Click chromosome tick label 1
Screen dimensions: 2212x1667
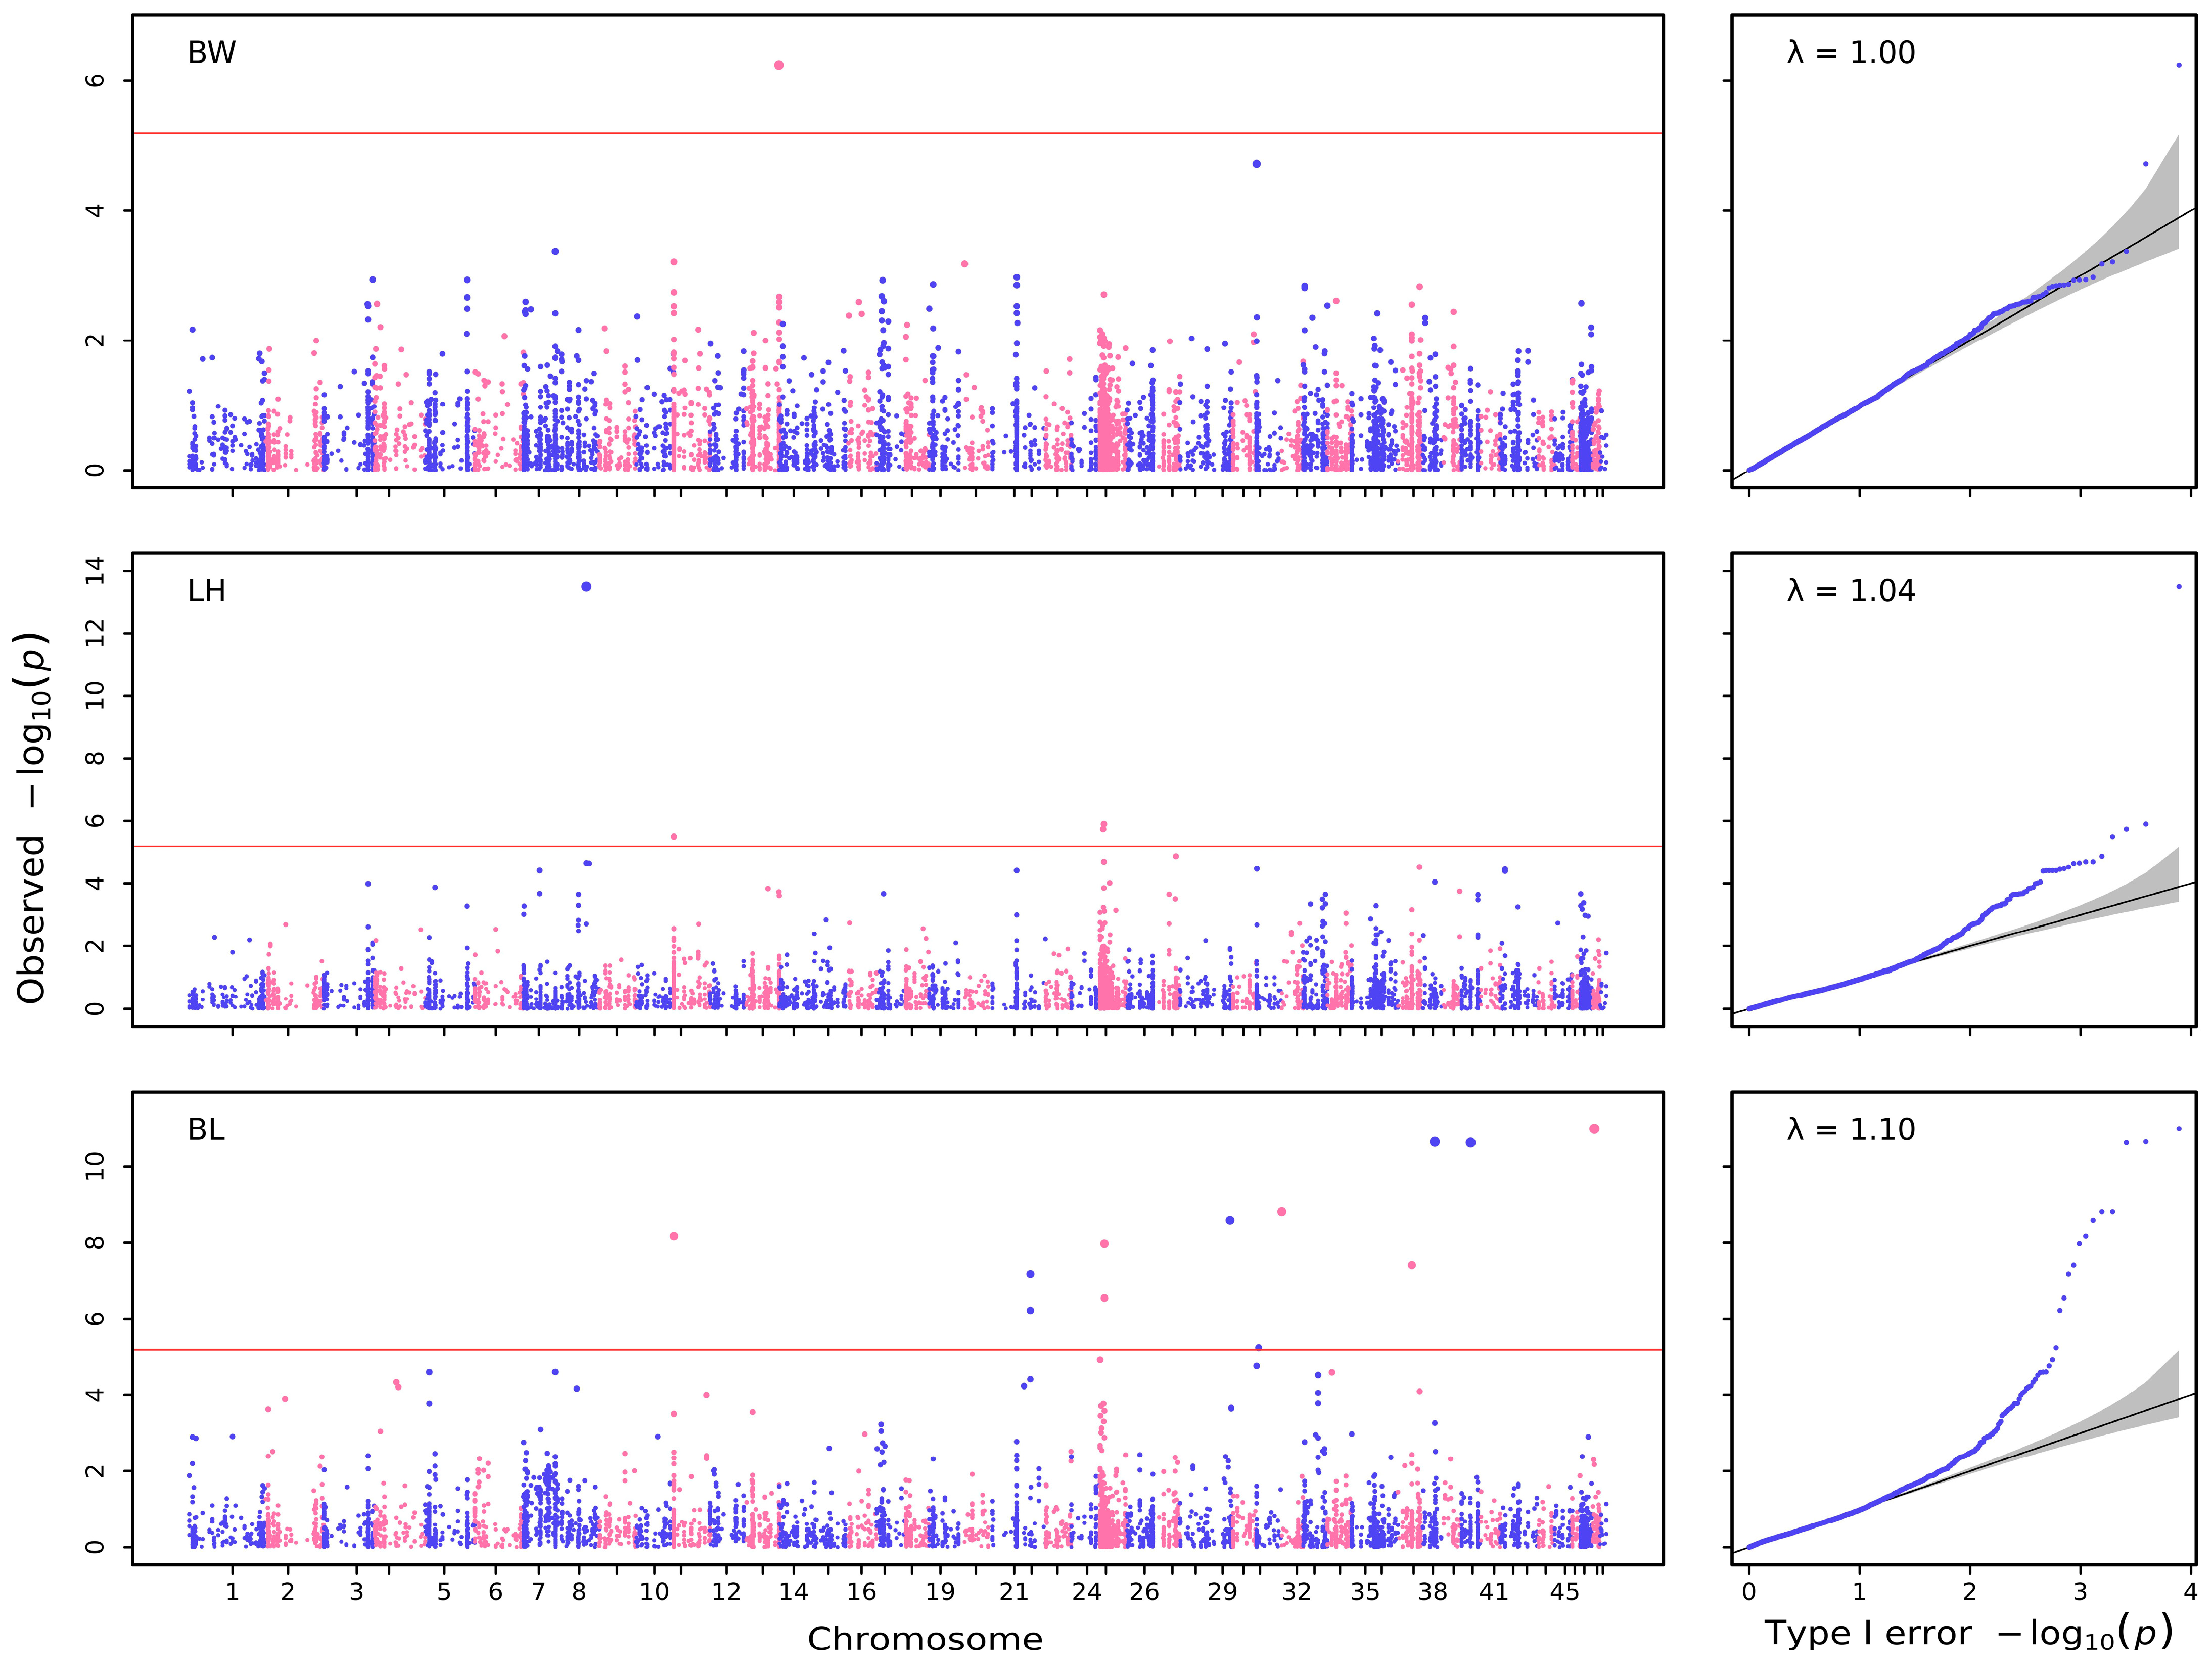tap(232, 1592)
